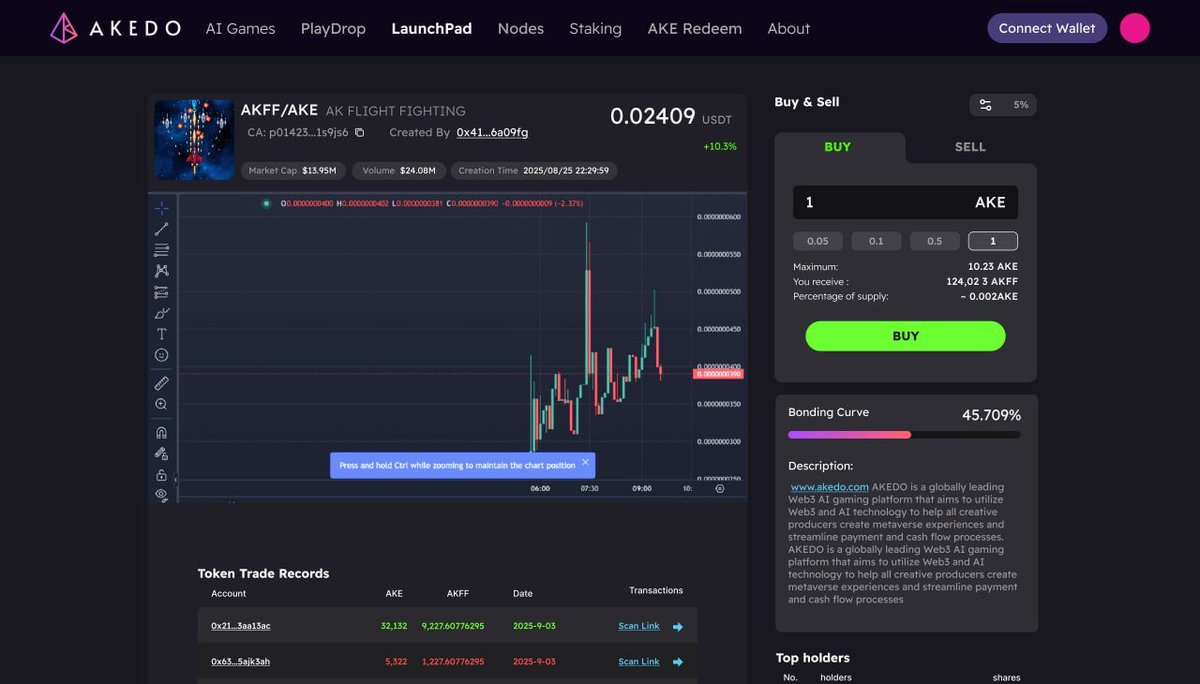1200x684 pixels.
Task: Click Connect Wallet button
Action: pos(1047,28)
